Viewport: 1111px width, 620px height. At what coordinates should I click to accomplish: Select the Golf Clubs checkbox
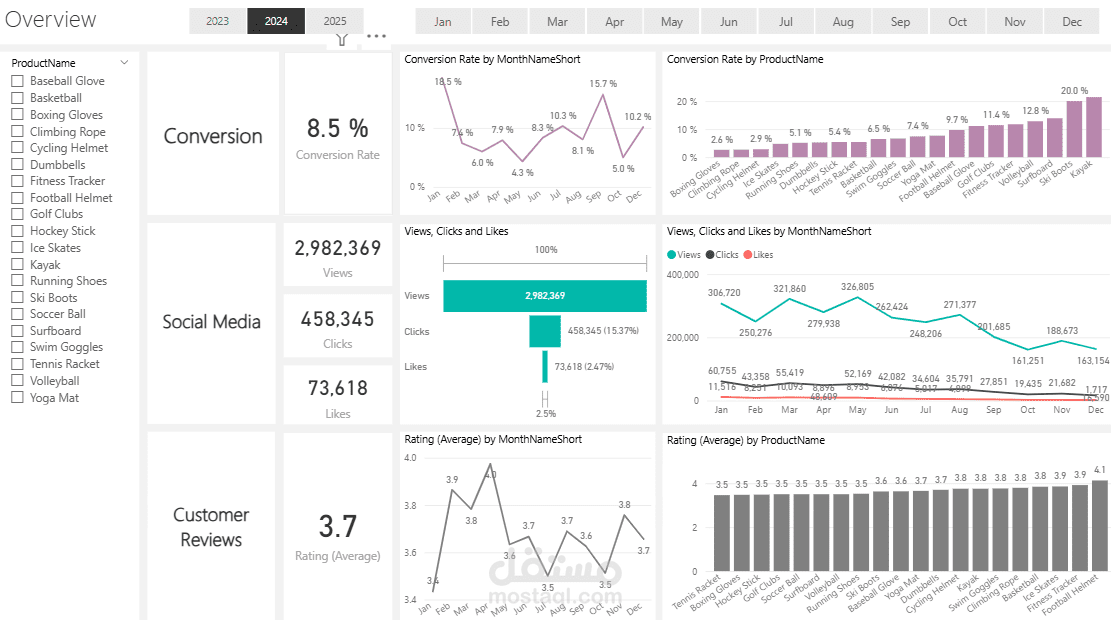pos(18,213)
